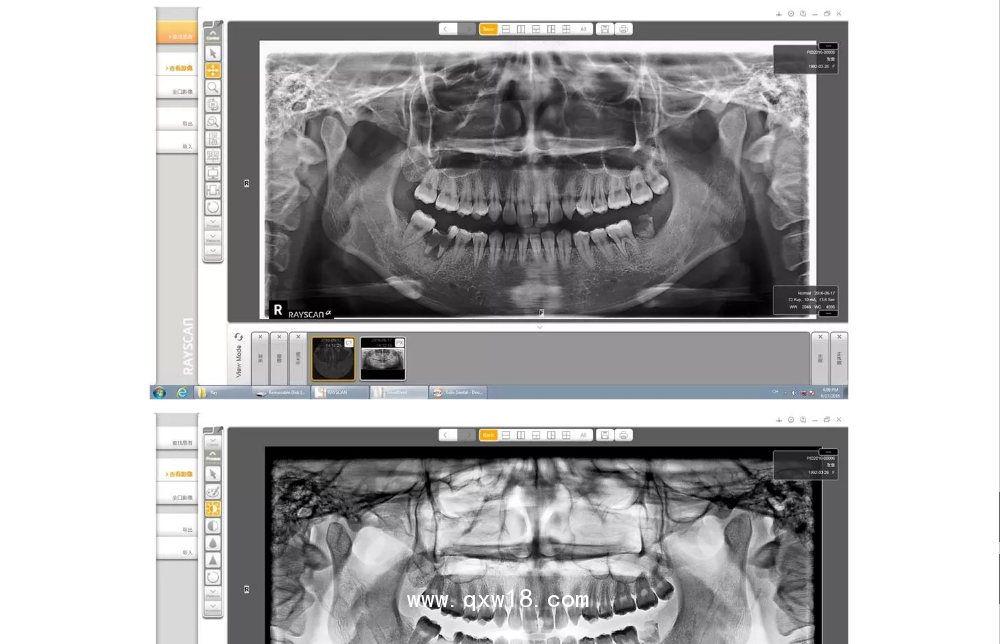Toggle Basic layout mode in upper viewer
Viewport: 1000px width, 644px height.
pyautogui.click(x=488, y=29)
